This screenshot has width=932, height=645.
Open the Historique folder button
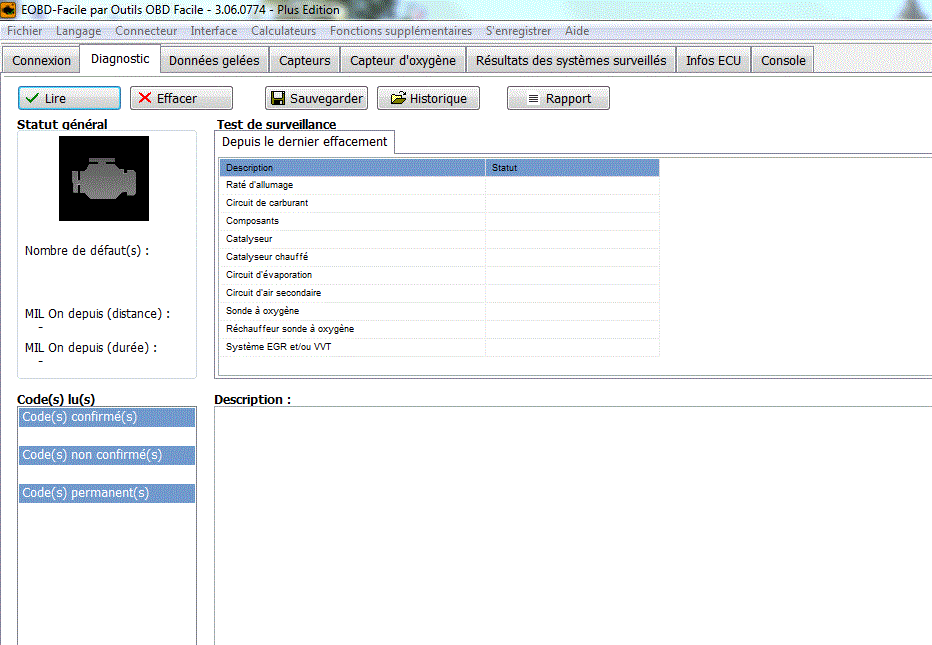428,98
